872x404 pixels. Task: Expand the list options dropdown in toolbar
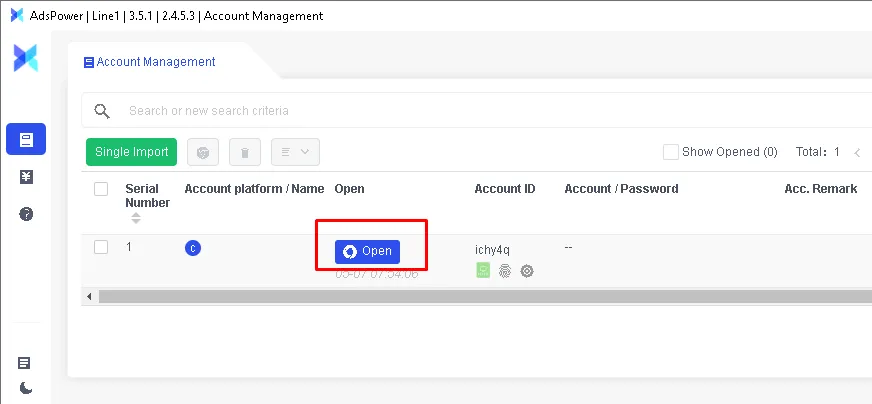295,152
